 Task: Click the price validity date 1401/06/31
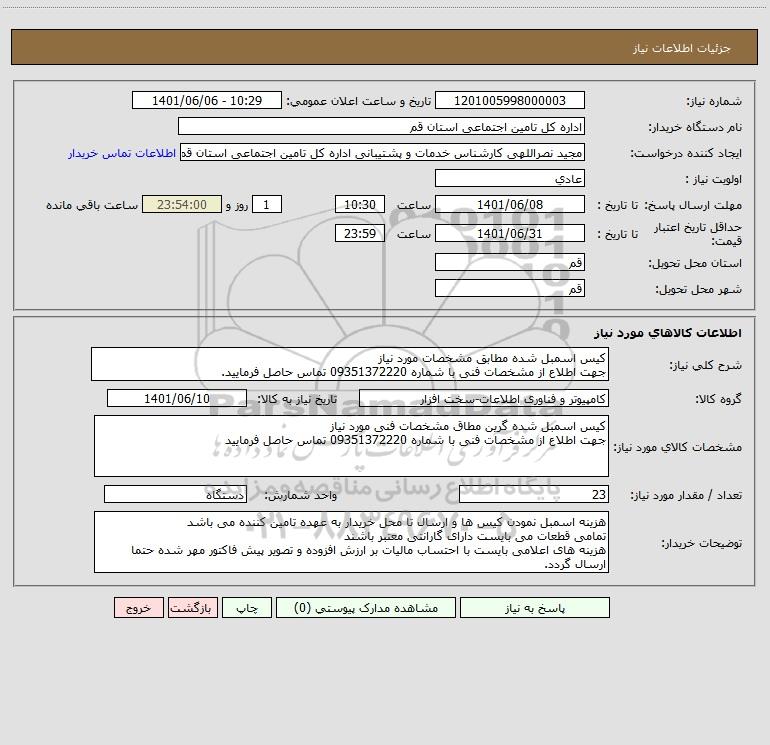point(510,233)
